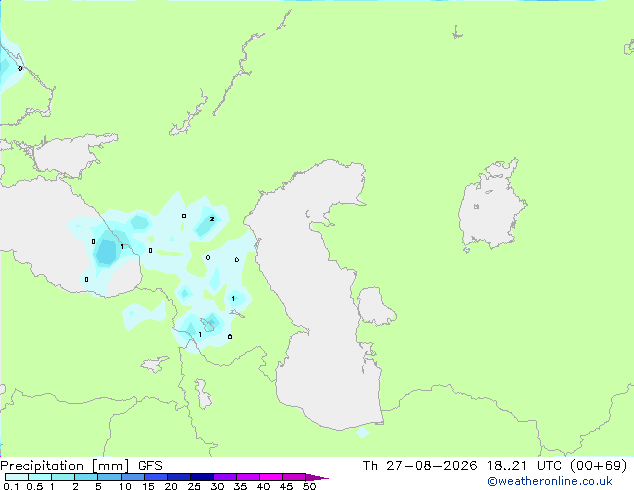This screenshot has width=634, height=490.
Task: Select the '18..21 UTC' time range text
Action: point(524,466)
